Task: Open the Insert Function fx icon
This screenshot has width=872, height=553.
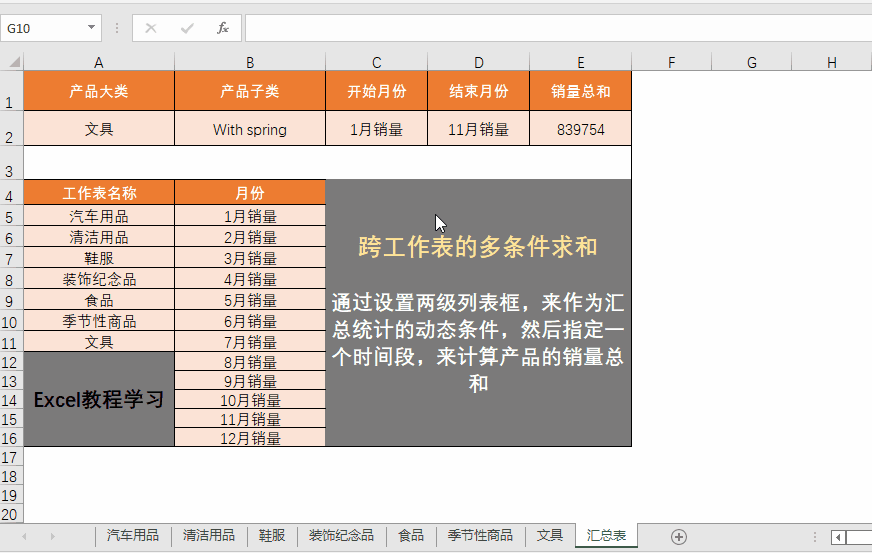Action: click(x=222, y=28)
